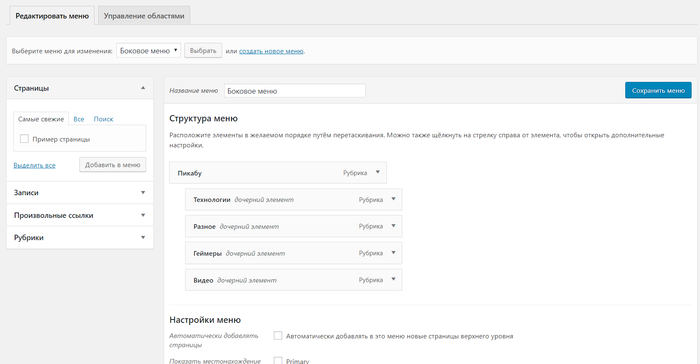Select the Самые свежие tab

[41, 119]
